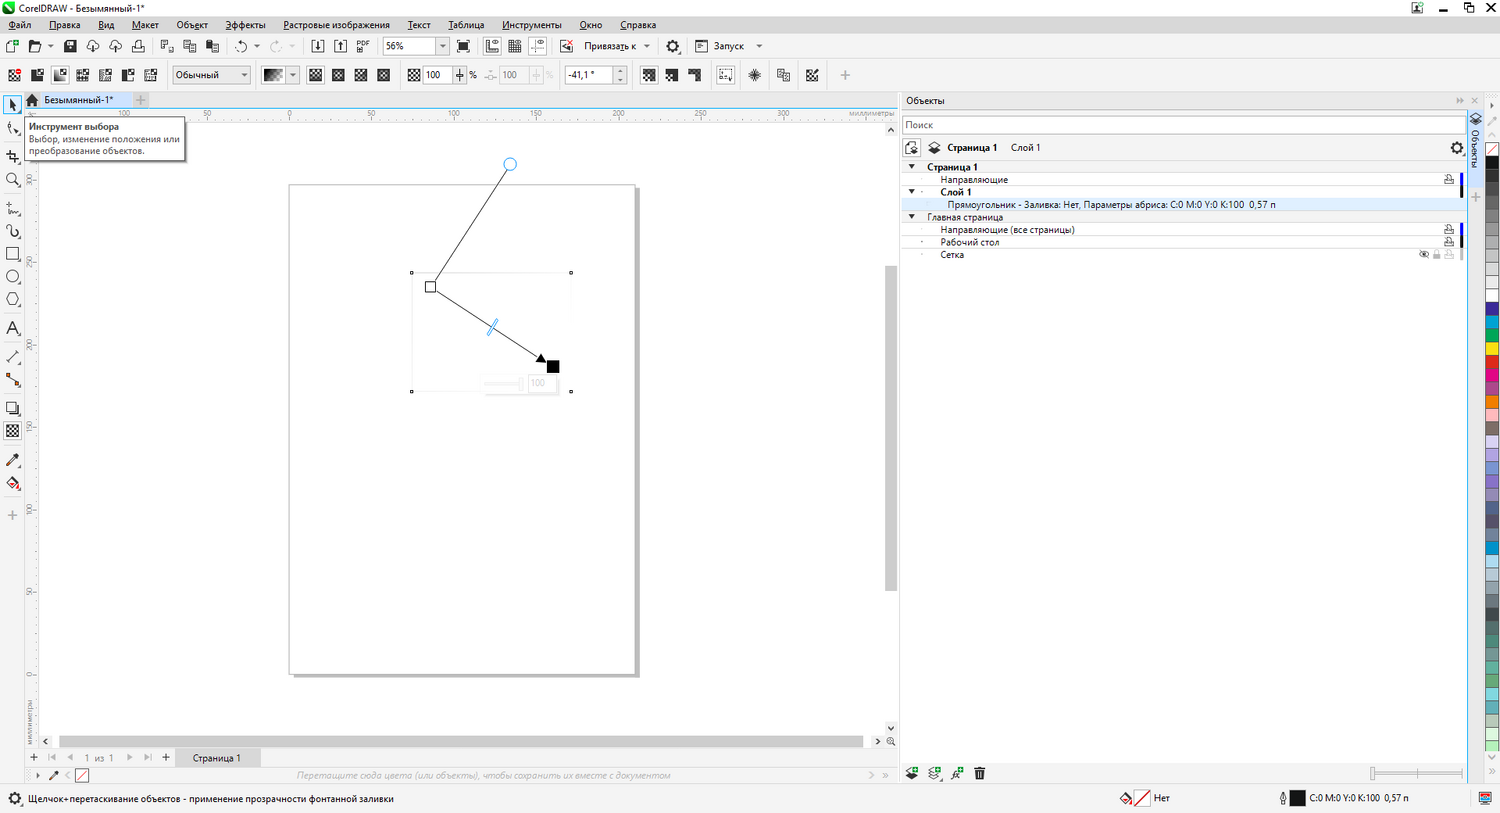
Task: Click the Edit transparency icon
Action: [x=812, y=75]
